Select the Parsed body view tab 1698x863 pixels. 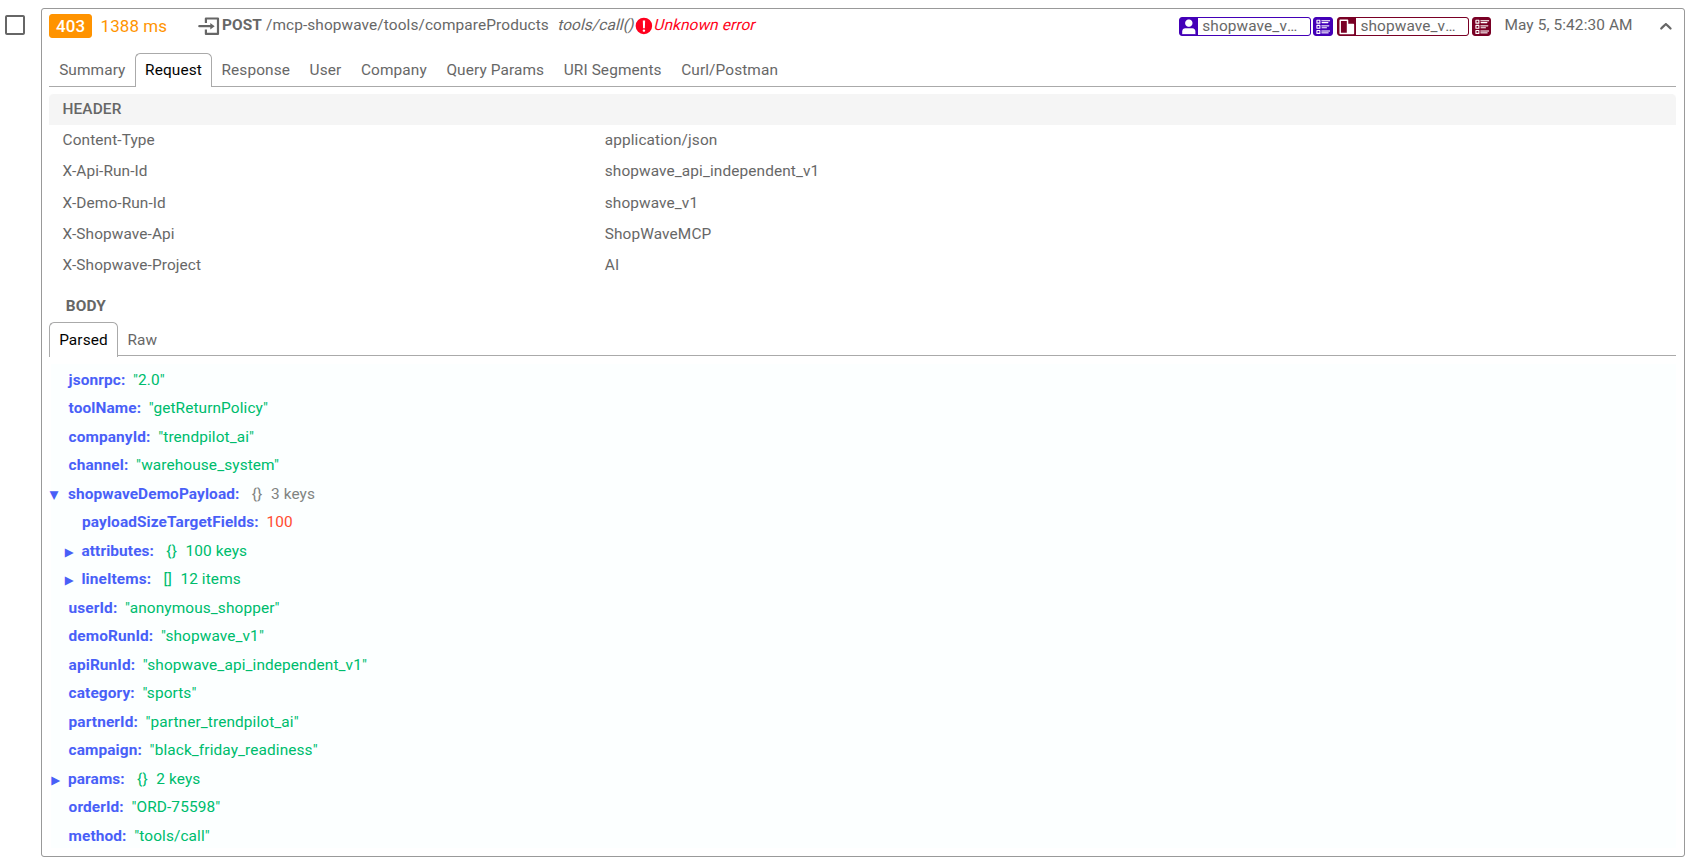tap(83, 340)
